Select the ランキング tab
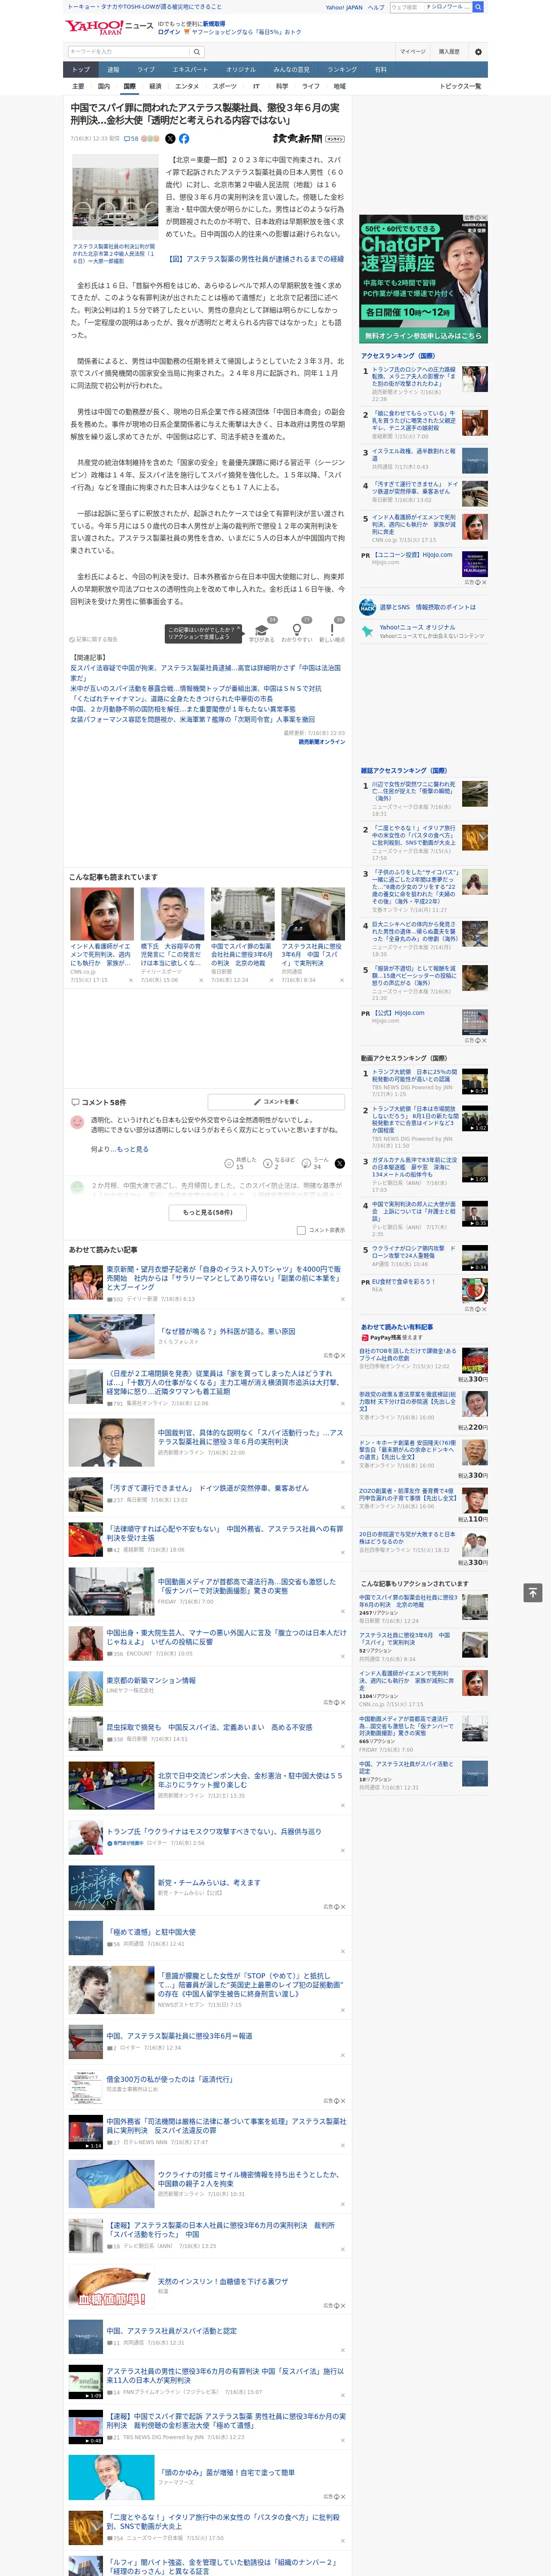551x2576 pixels. pyautogui.click(x=342, y=70)
